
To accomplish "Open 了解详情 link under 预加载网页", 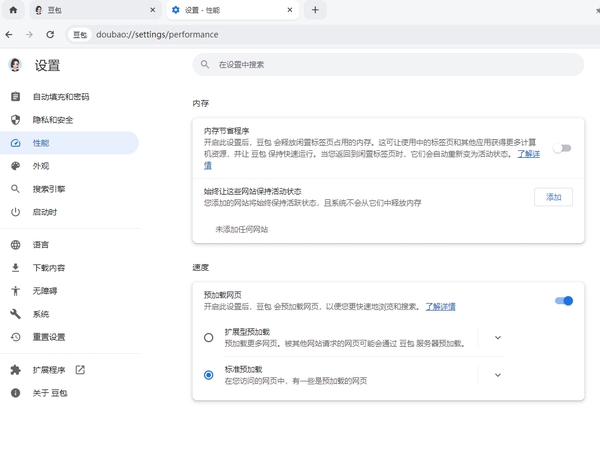I will [440, 306].
